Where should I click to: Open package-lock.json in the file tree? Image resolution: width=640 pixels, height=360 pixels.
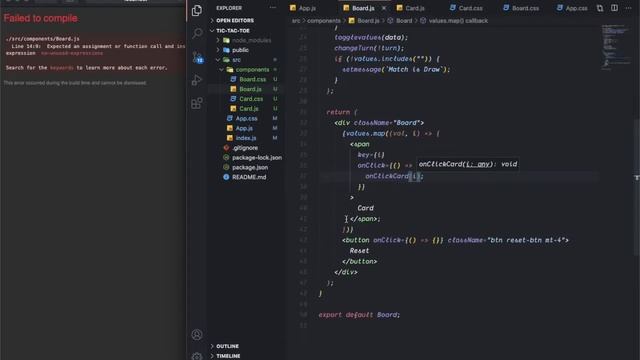(257, 158)
